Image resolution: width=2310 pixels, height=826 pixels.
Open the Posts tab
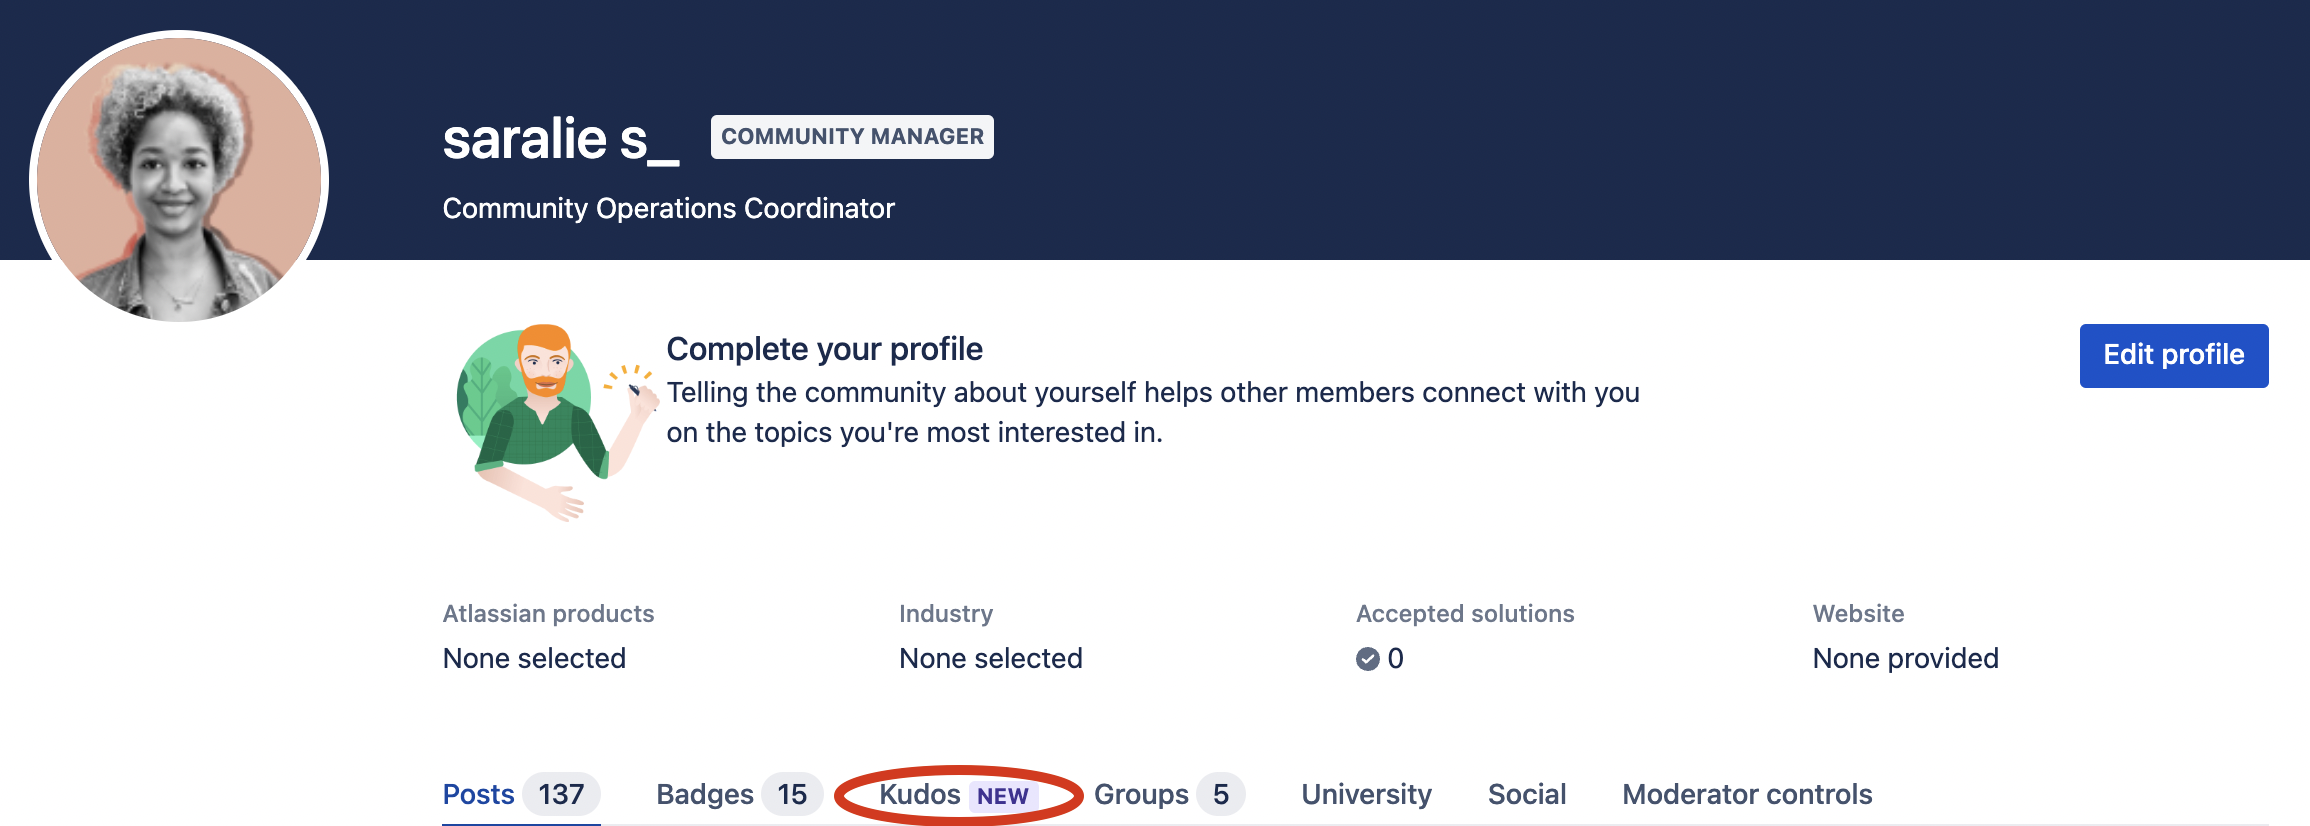521,794
